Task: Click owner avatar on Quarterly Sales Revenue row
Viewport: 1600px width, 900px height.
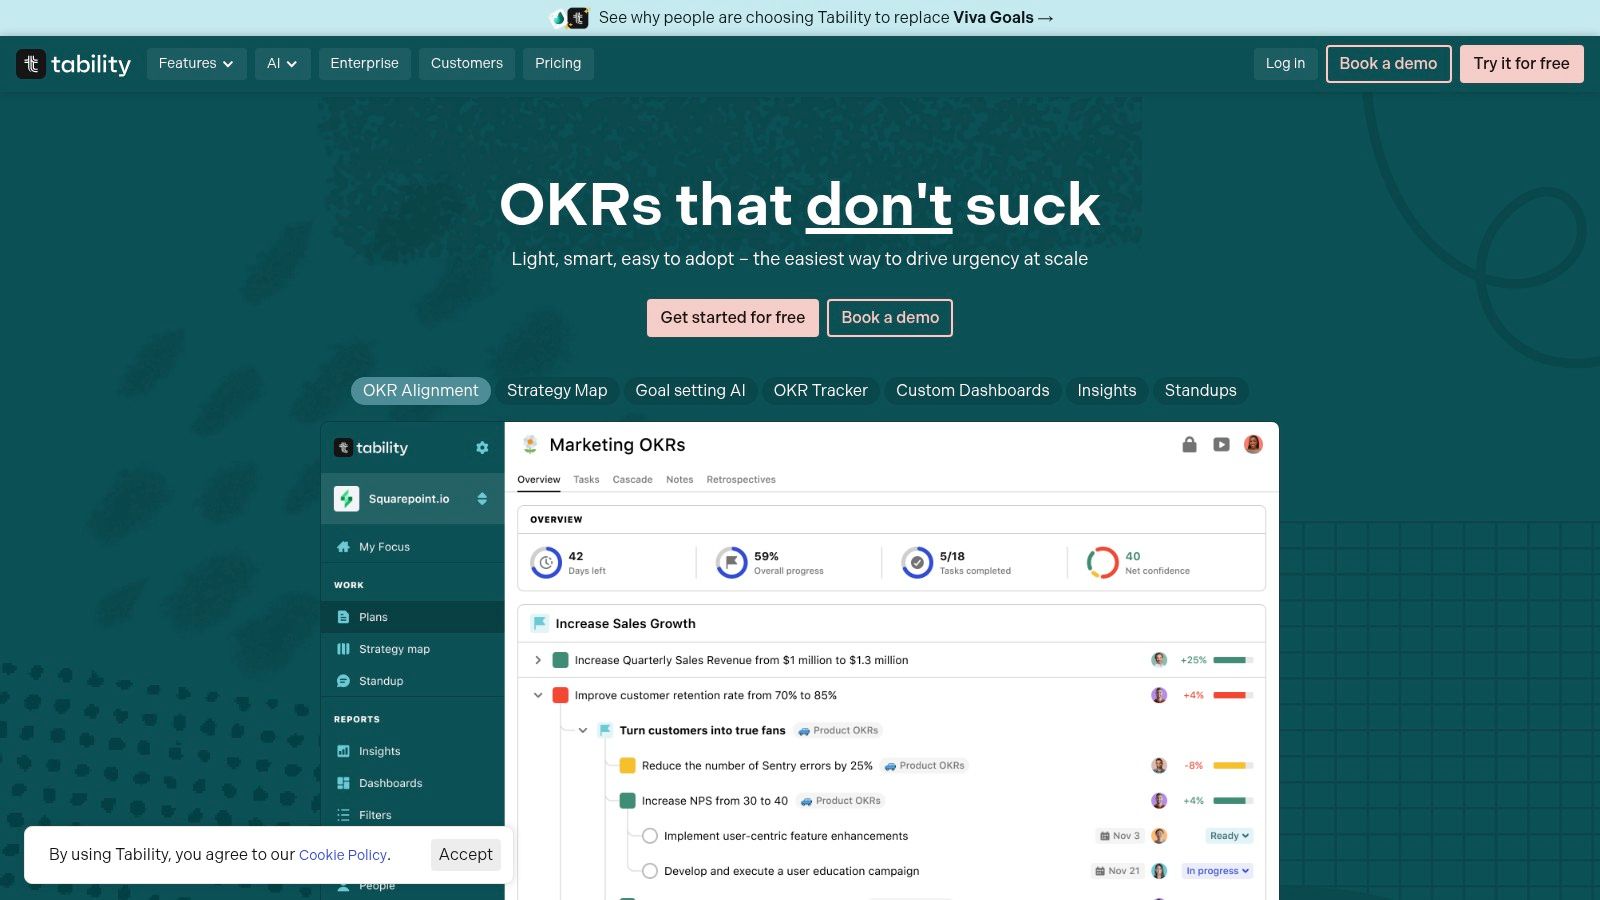Action: pos(1159,660)
